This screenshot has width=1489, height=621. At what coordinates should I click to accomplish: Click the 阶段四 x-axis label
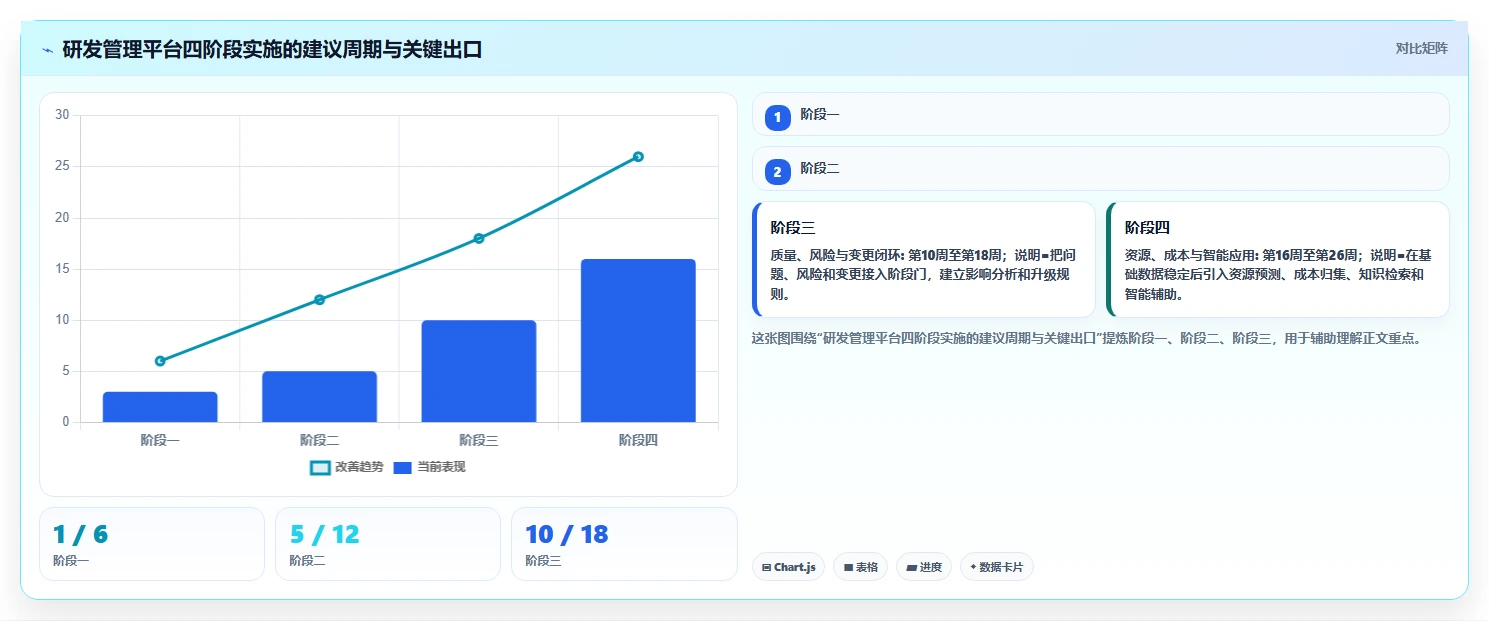coord(638,440)
